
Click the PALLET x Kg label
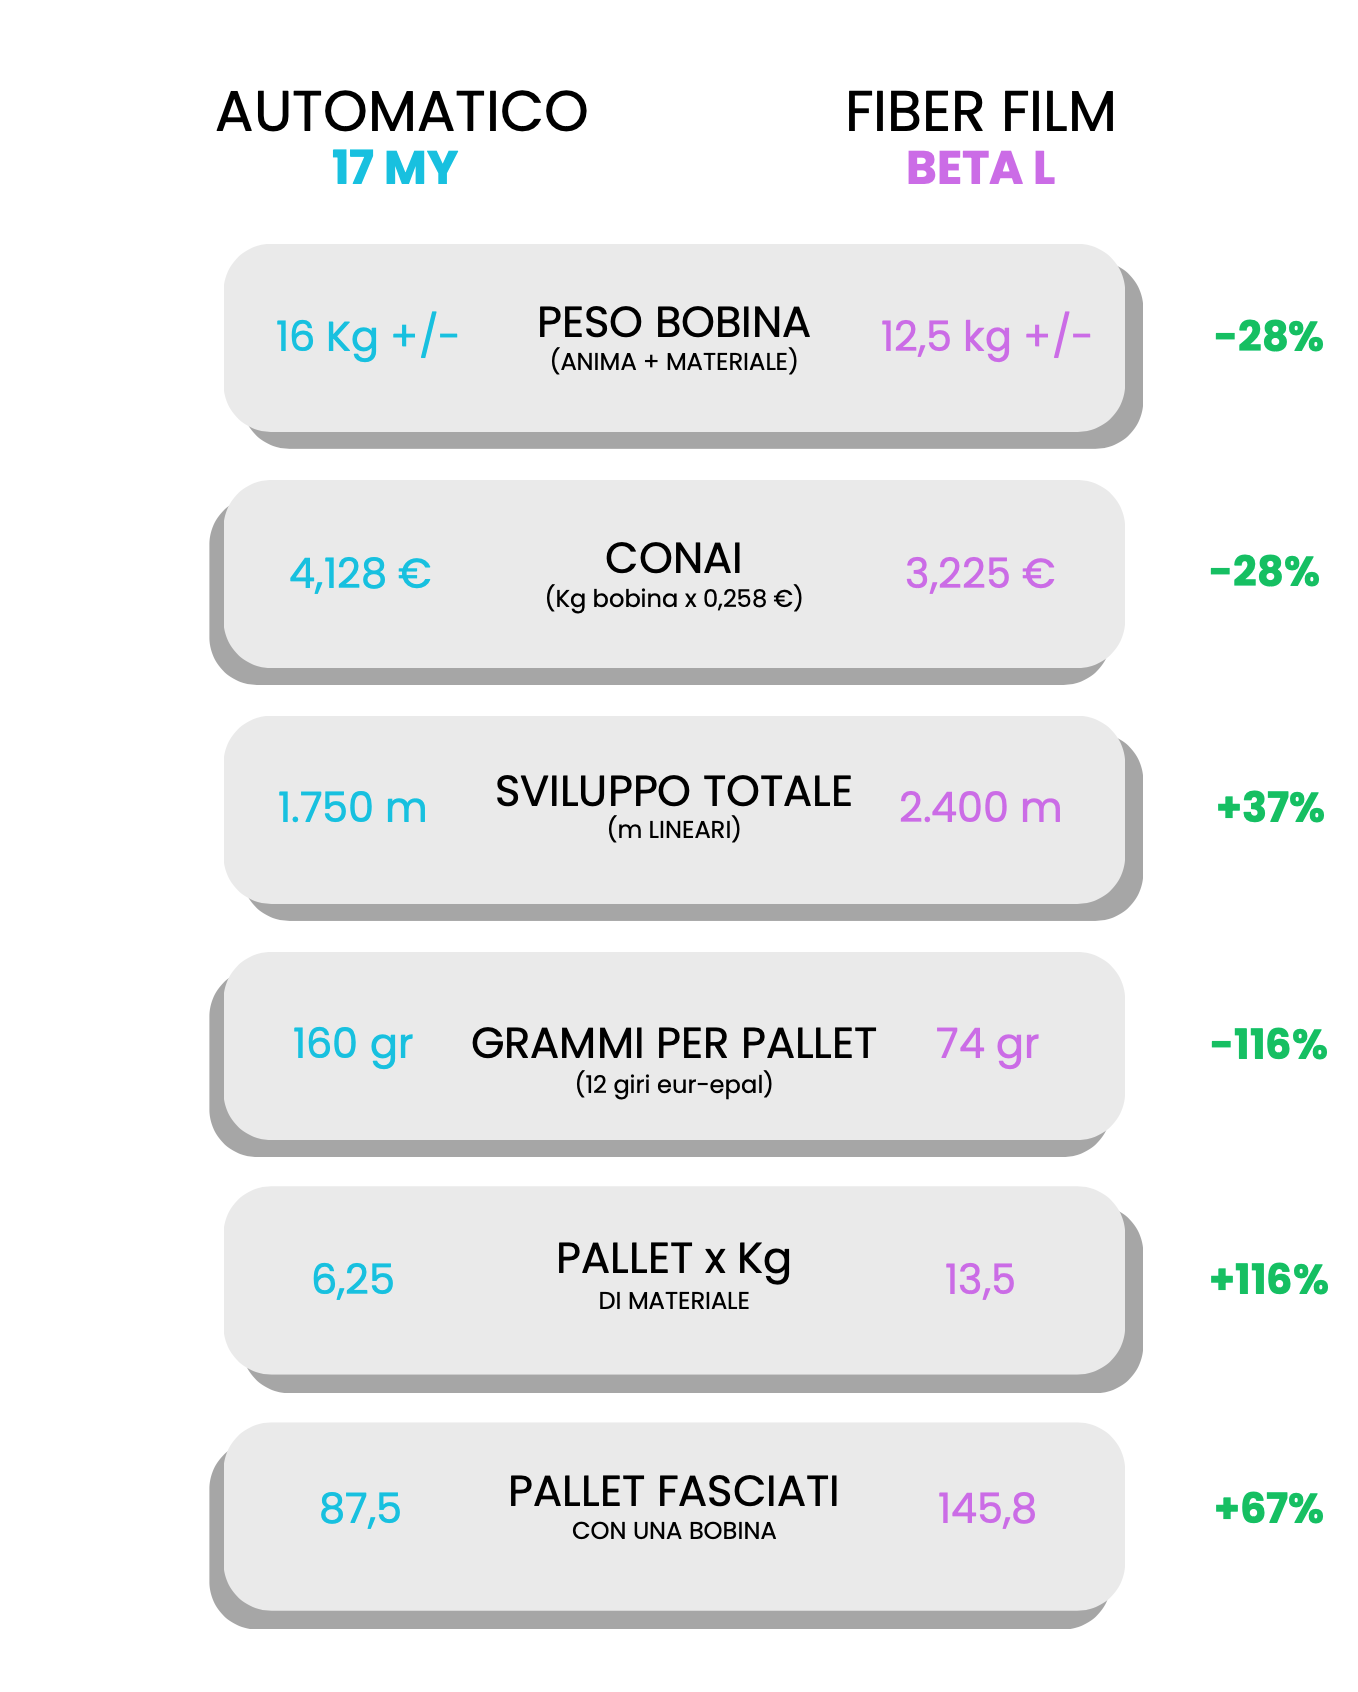(x=674, y=1260)
